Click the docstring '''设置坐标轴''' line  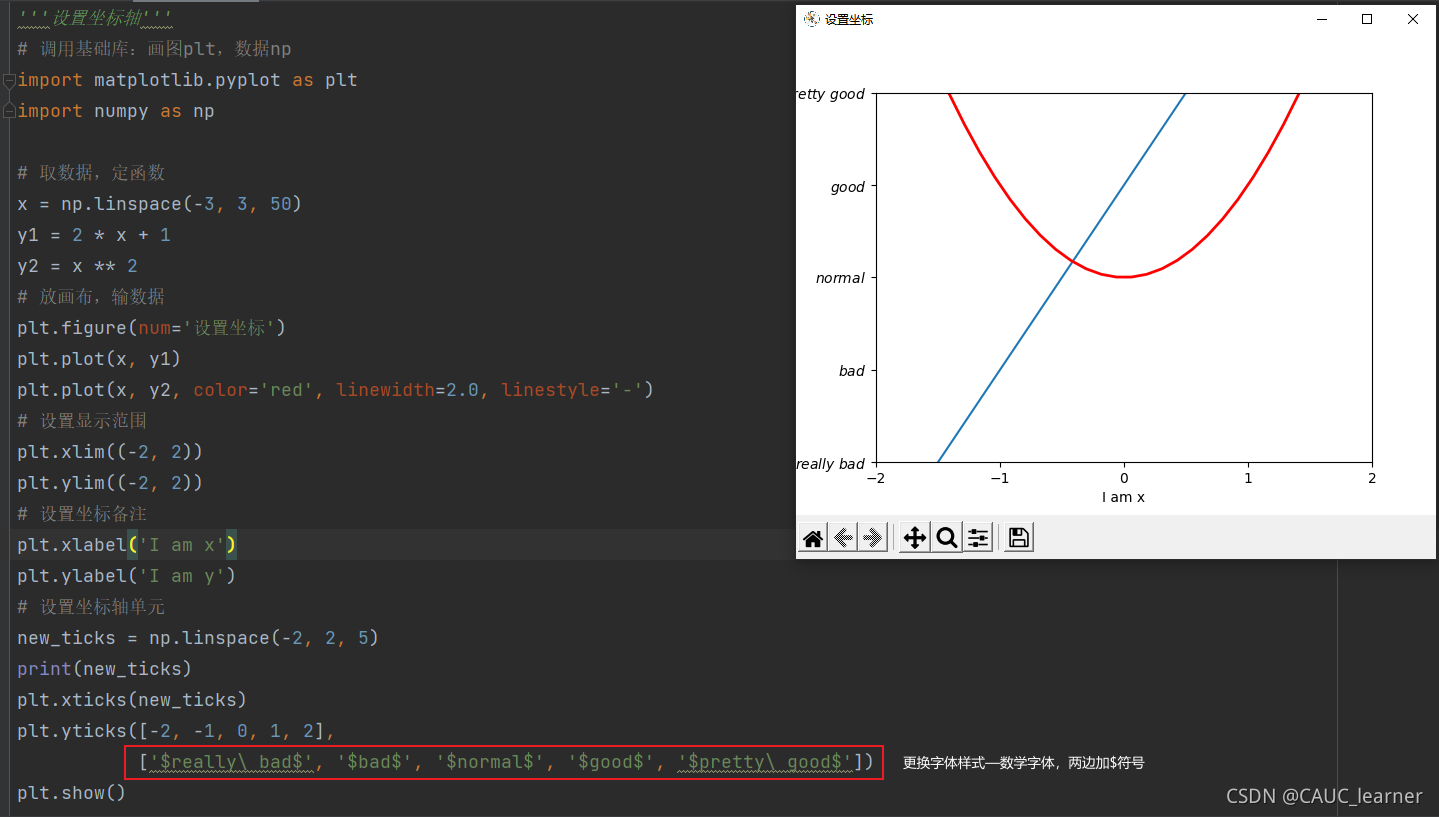click(94, 18)
